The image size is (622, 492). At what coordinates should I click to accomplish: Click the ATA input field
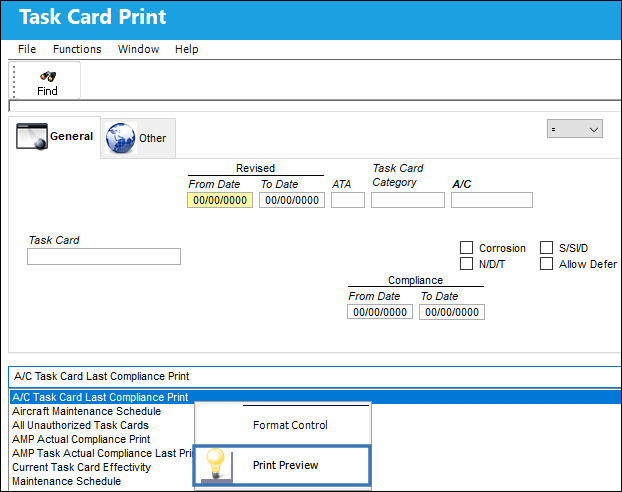[348, 200]
